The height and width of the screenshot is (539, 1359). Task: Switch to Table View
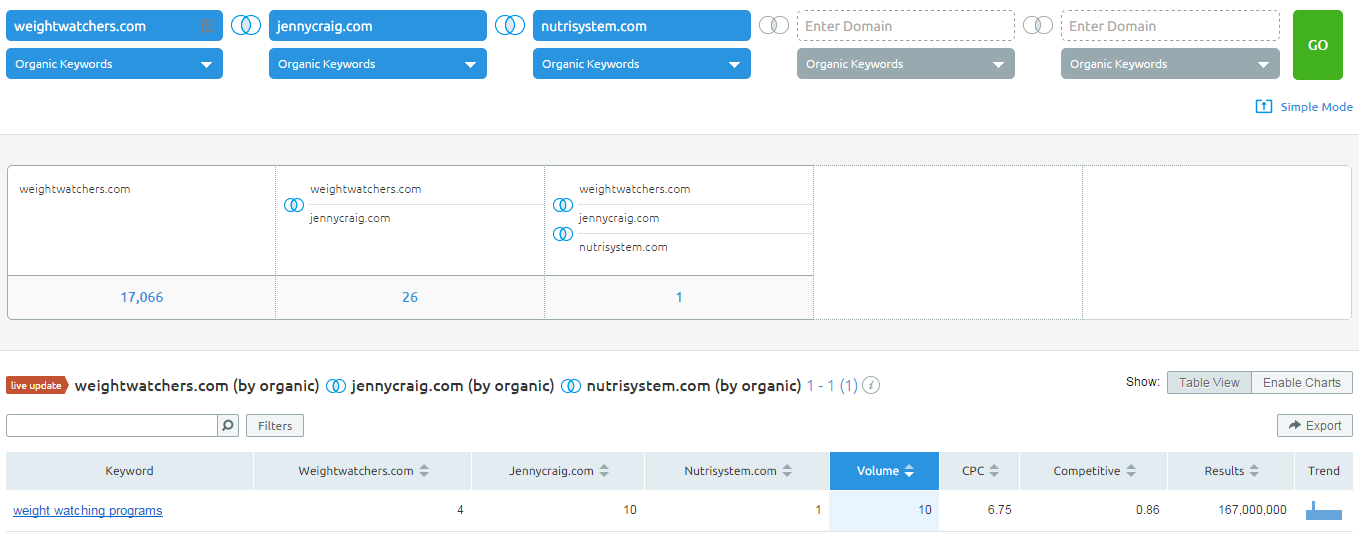click(x=1209, y=383)
